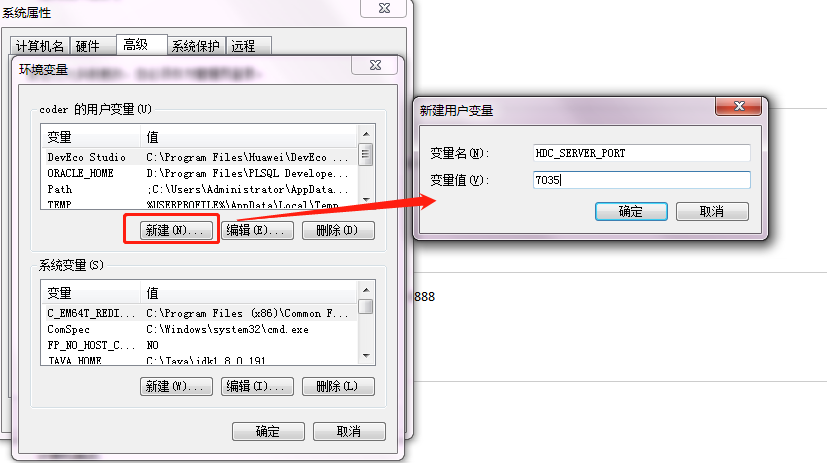Select the ORACLE_HOME user variable row
Image resolution: width=827 pixels, height=463 pixels.
pyautogui.click(x=200, y=173)
